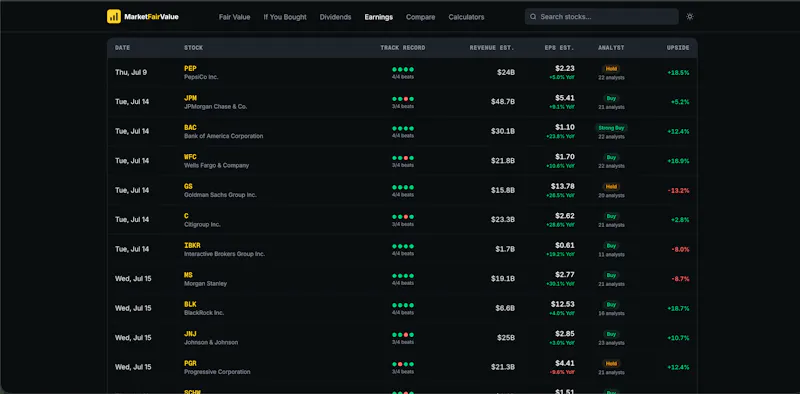Click the Date column header
The height and width of the screenshot is (394, 800).
pos(122,48)
